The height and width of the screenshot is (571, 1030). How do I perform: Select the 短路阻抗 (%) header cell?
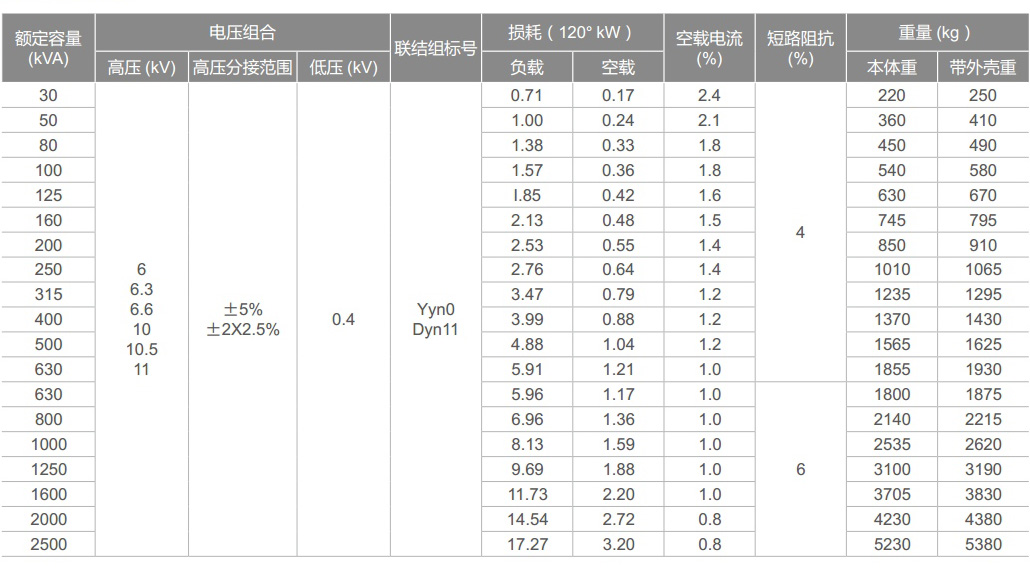click(x=800, y=48)
